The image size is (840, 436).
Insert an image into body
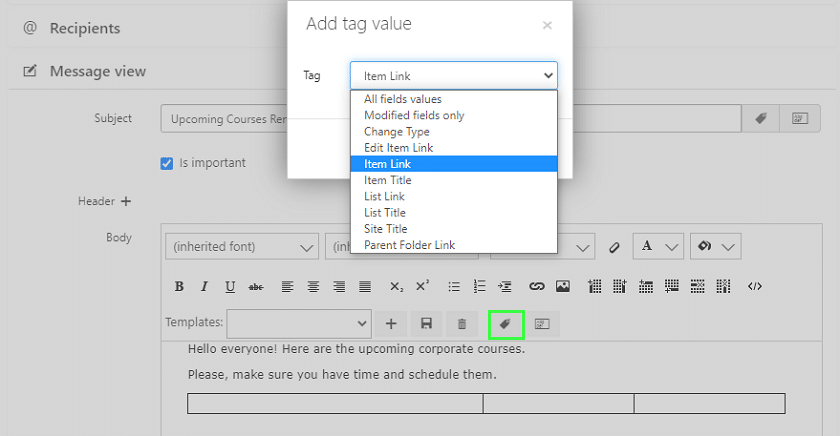coord(562,287)
